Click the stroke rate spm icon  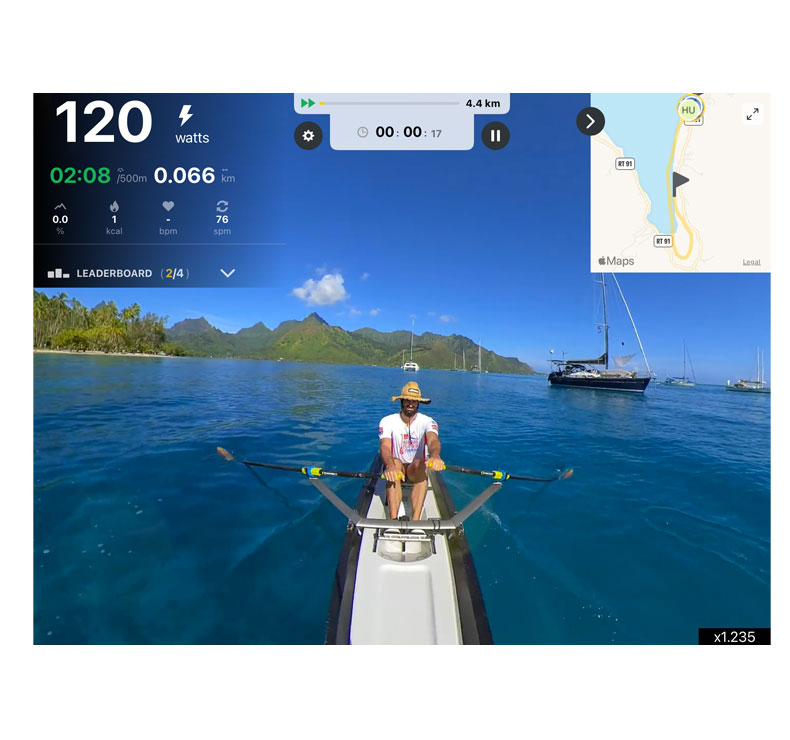click(x=222, y=206)
